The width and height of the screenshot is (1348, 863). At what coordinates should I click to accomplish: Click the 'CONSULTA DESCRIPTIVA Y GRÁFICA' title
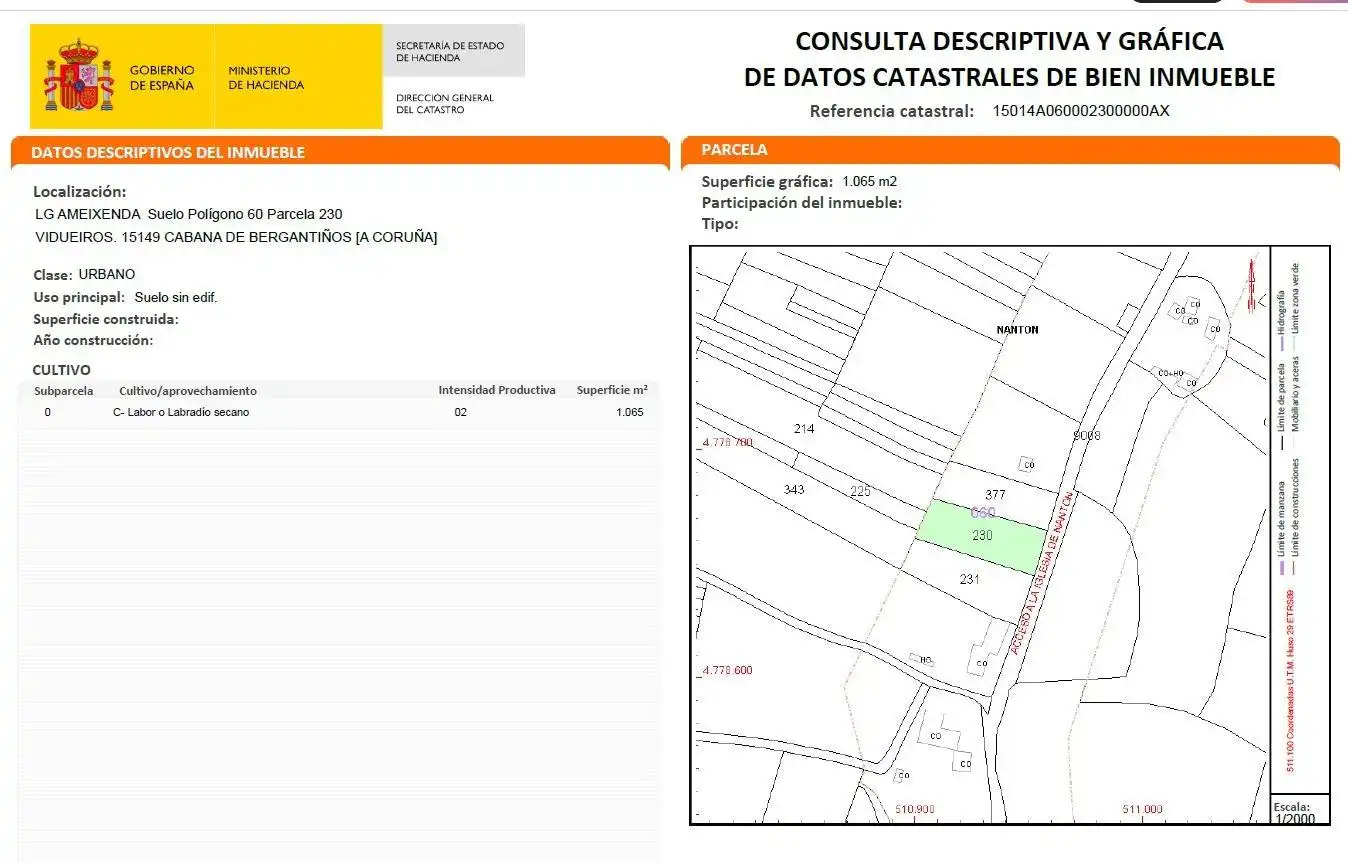click(x=1009, y=41)
